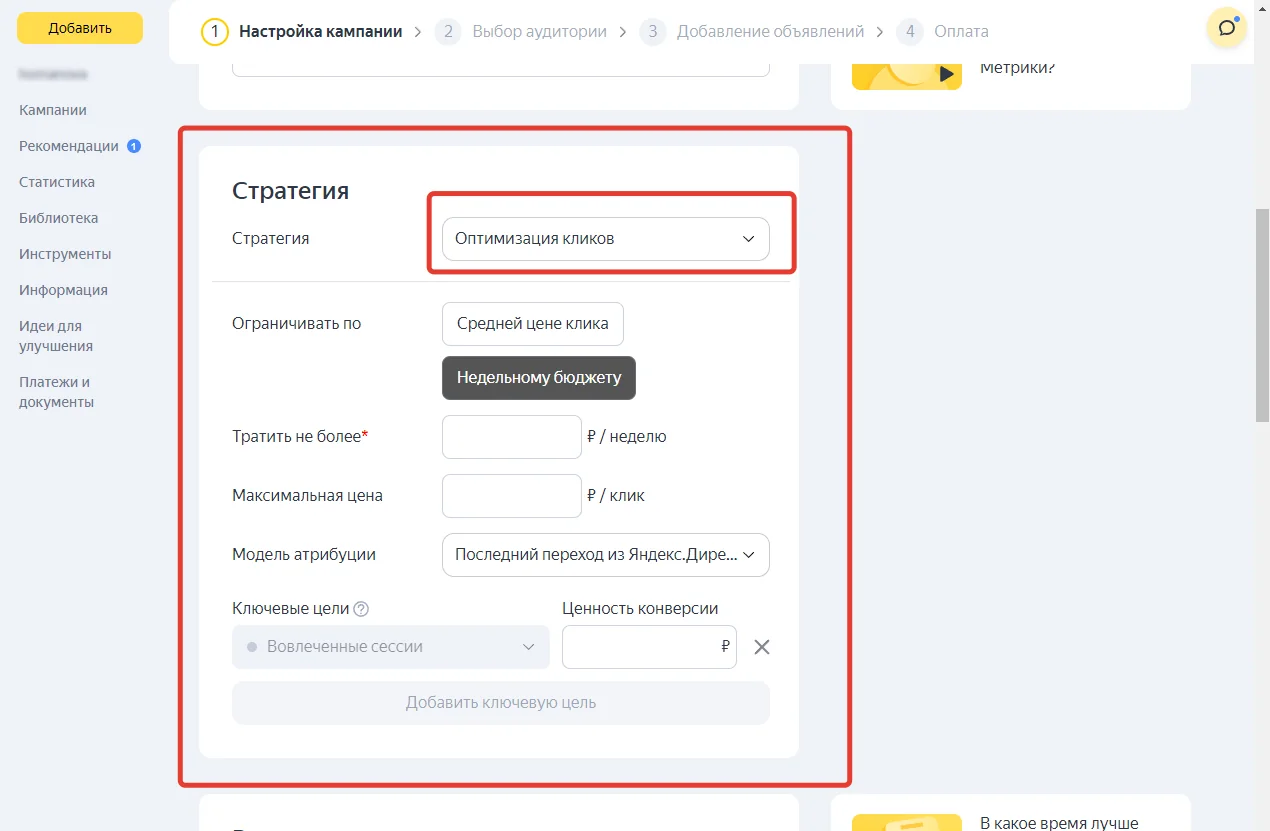Open the Модель атрибуции dropdown
This screenshot has width=1270, height=831.
606,555
